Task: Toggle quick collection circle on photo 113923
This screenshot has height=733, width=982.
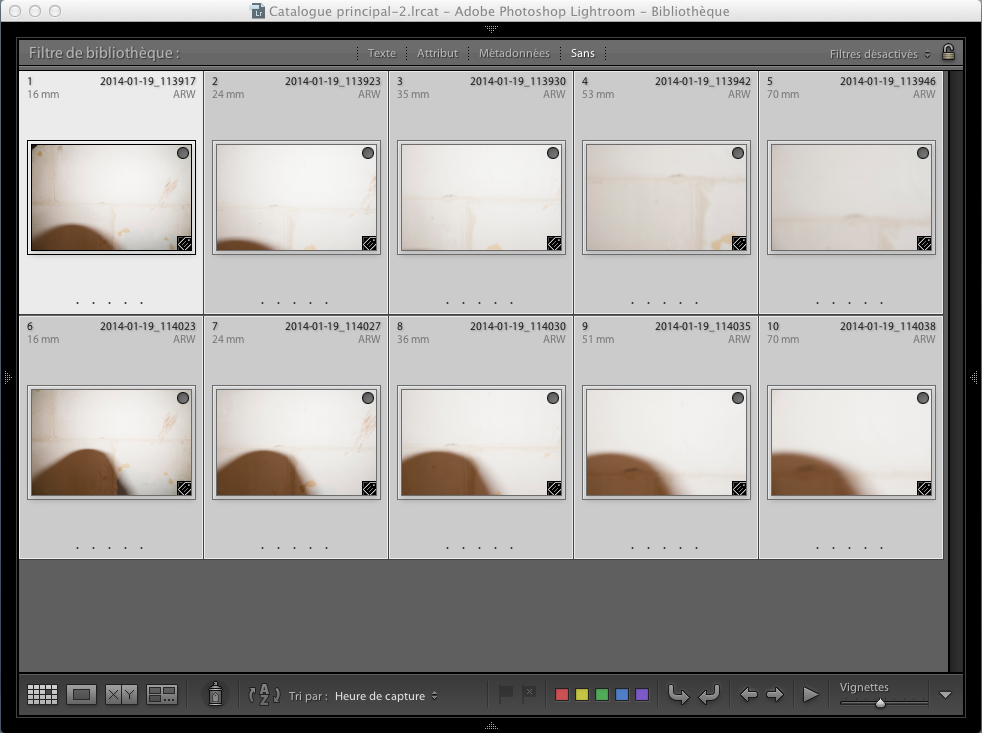Action: [368, 153]
